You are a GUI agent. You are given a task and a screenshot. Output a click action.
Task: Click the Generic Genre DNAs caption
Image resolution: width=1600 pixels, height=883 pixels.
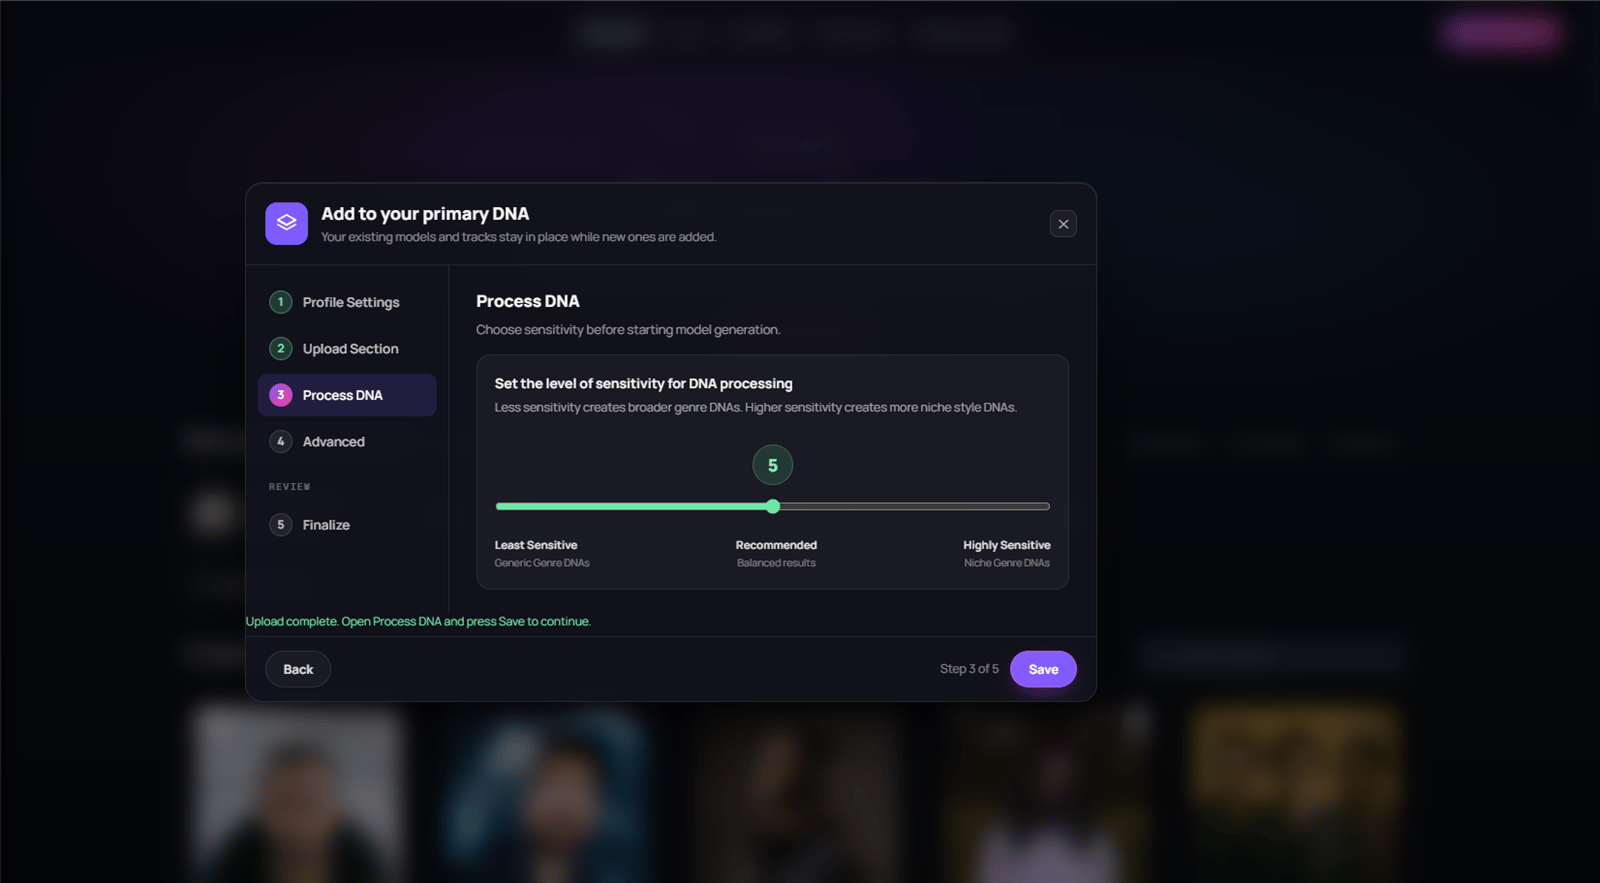point(542,563)
